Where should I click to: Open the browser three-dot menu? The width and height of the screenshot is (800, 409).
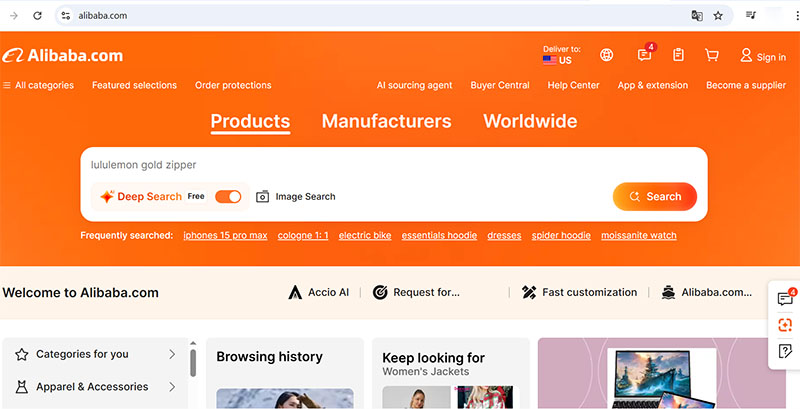point(797,16)
